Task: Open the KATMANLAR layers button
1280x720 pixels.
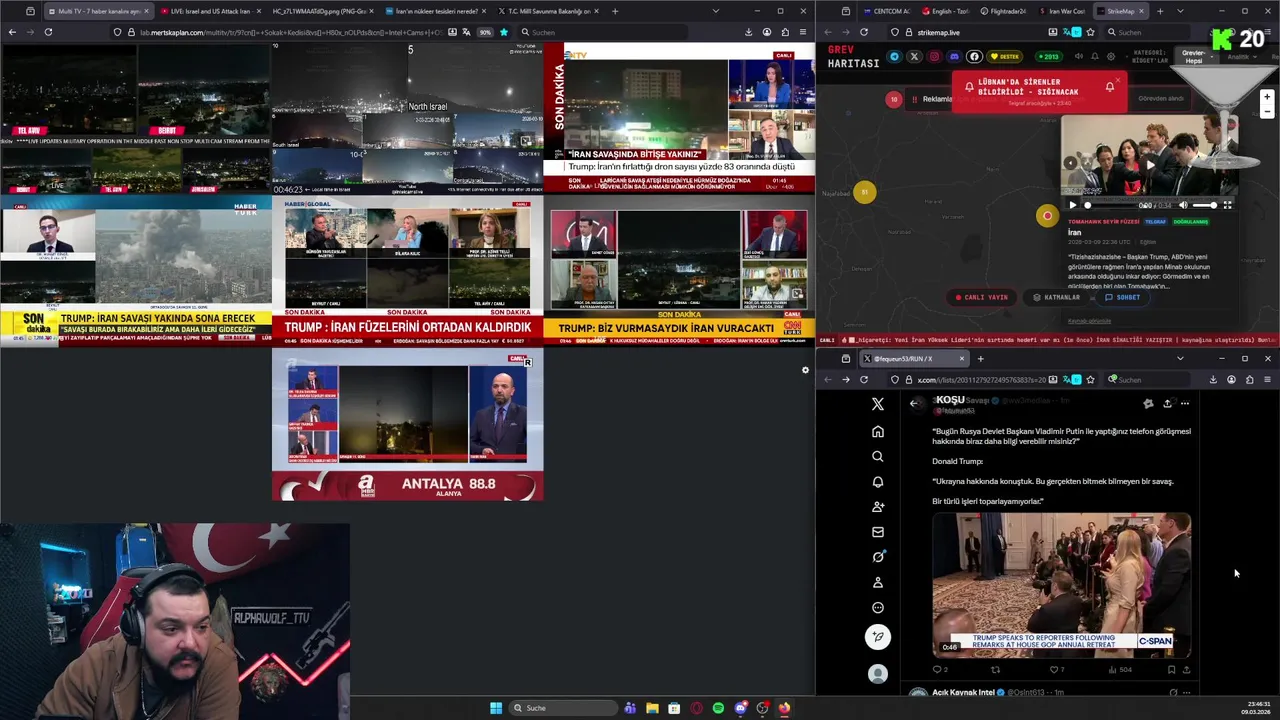Action: [x=1057, y=297]
